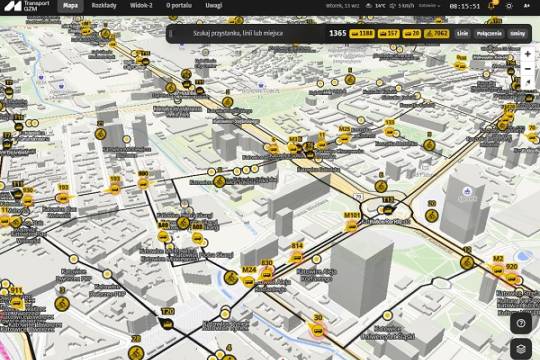Select tram T20 vehicle marker
540x360 pixels.
pyautogui.click(x=167, y=323)
